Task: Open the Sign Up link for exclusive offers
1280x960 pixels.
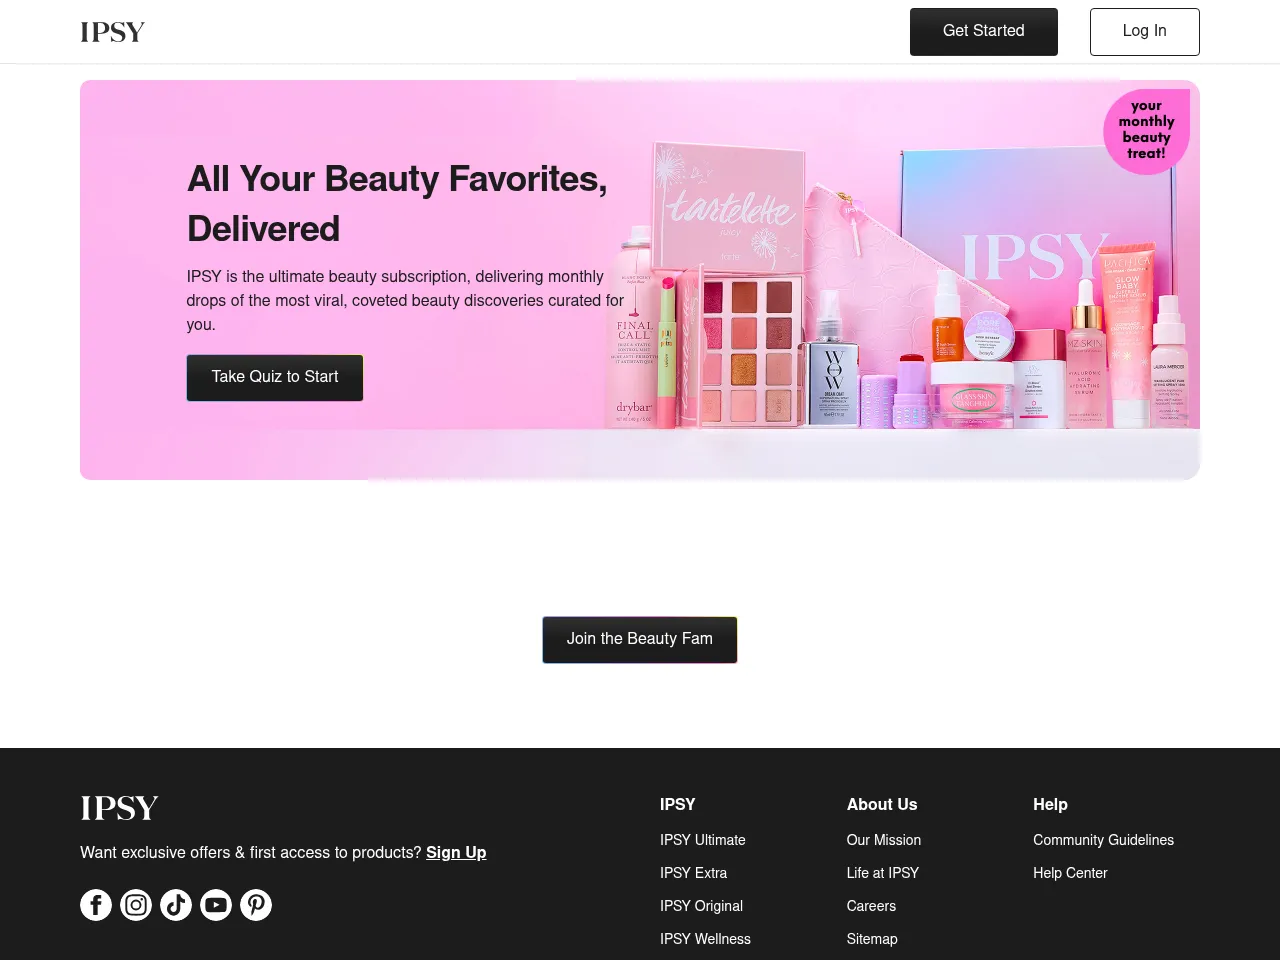Action: click(x=456, y=852)
